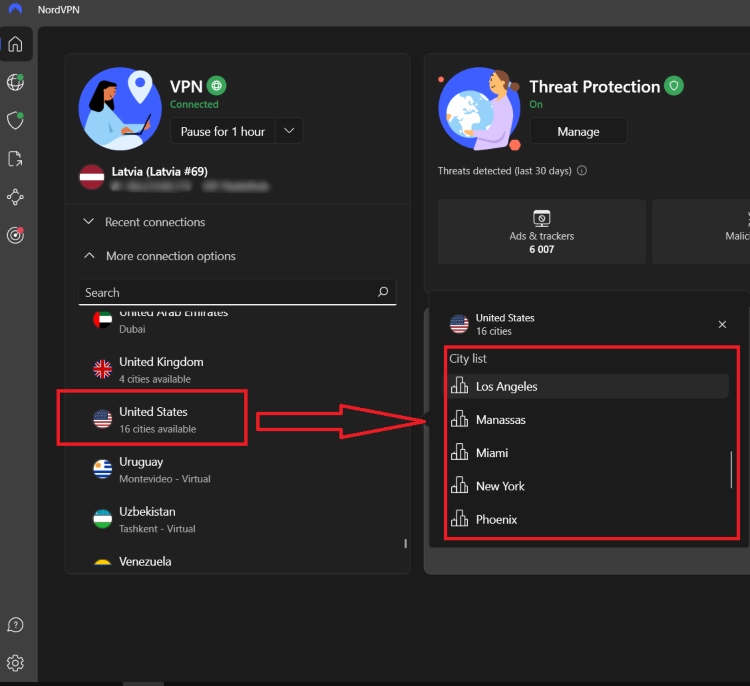Viewport: 750px width, 686px height.
Task: Open the Dark Web Monitor target icon
Action: point(15,235)
